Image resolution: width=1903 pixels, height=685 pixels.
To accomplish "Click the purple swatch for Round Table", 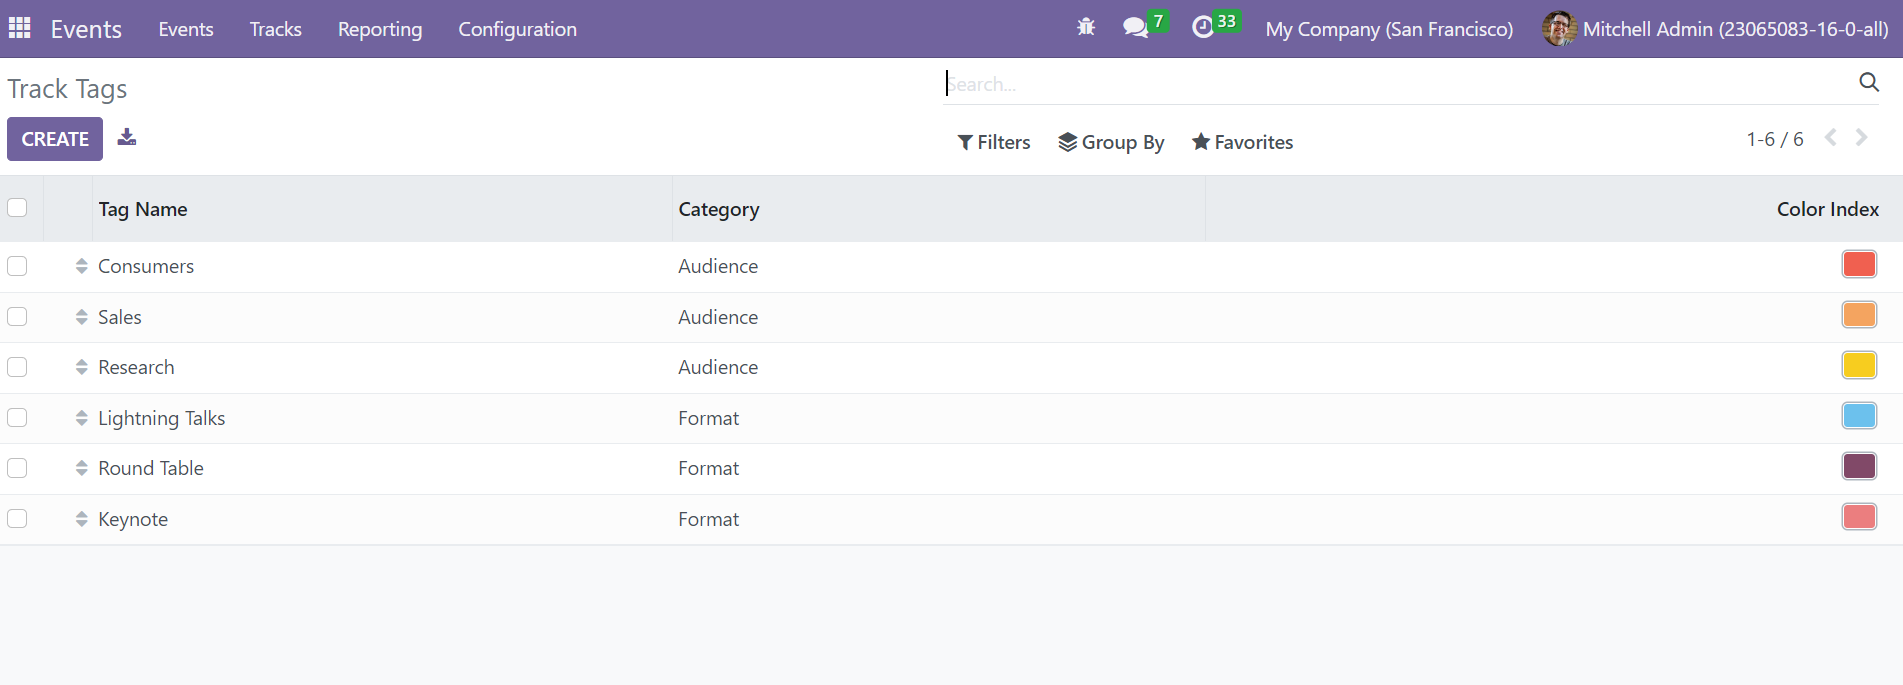I will 1859,466.
